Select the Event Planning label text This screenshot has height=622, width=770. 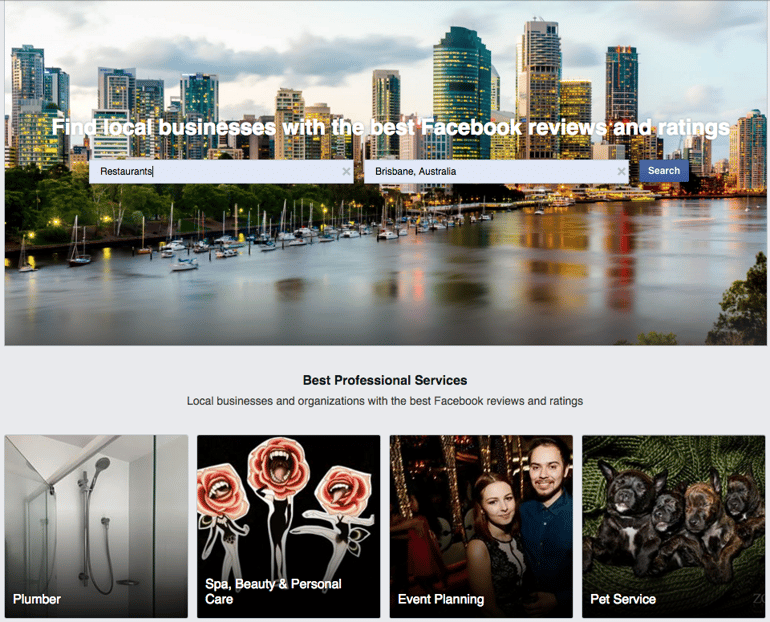441,599
